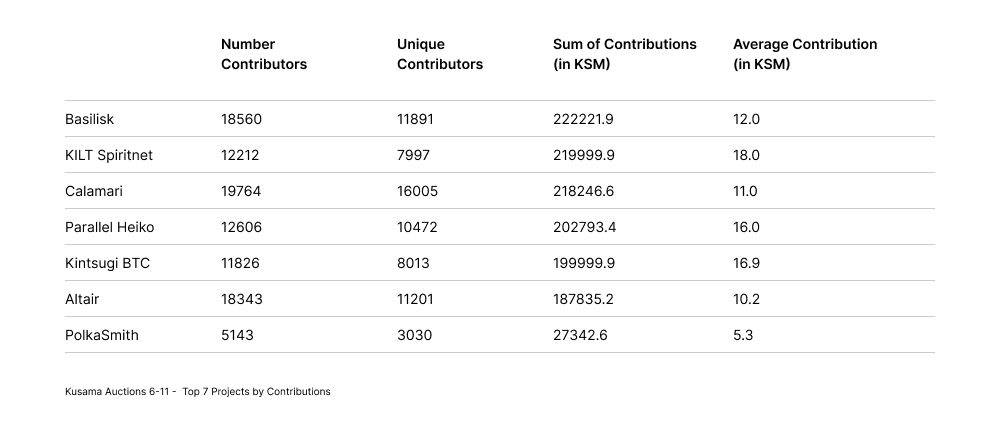Select Calamari's unique contributors value 16005
Screen dimensions: 1000x428
point(417,191)
